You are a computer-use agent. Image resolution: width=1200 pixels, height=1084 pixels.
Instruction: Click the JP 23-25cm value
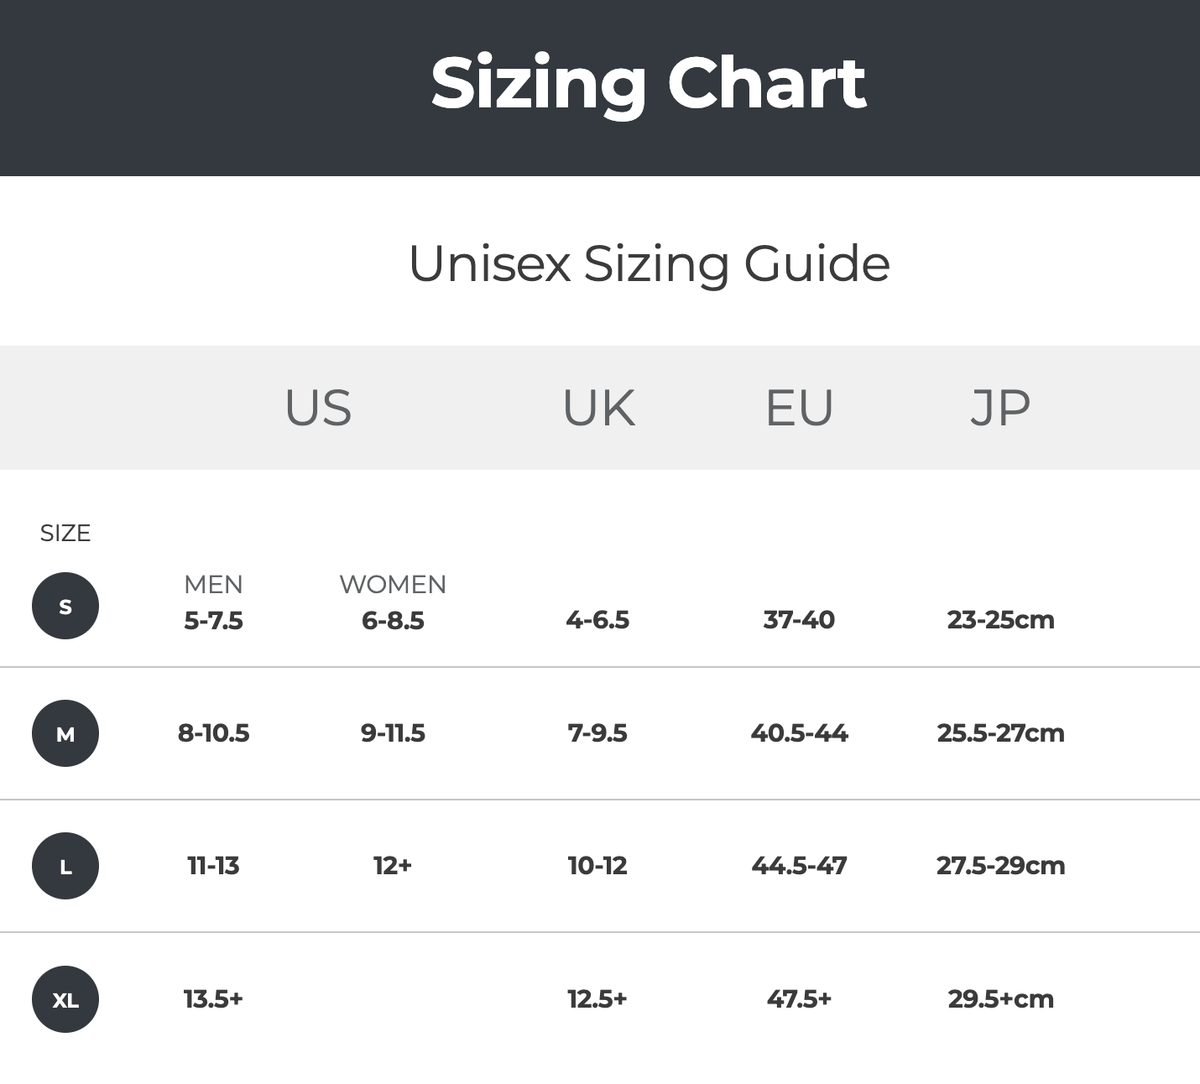pos(1000,620)
